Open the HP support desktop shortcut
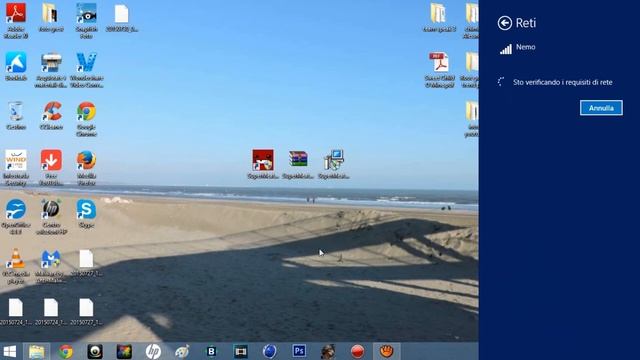Screen dimensions: 640x360 (x=51, y=216)
